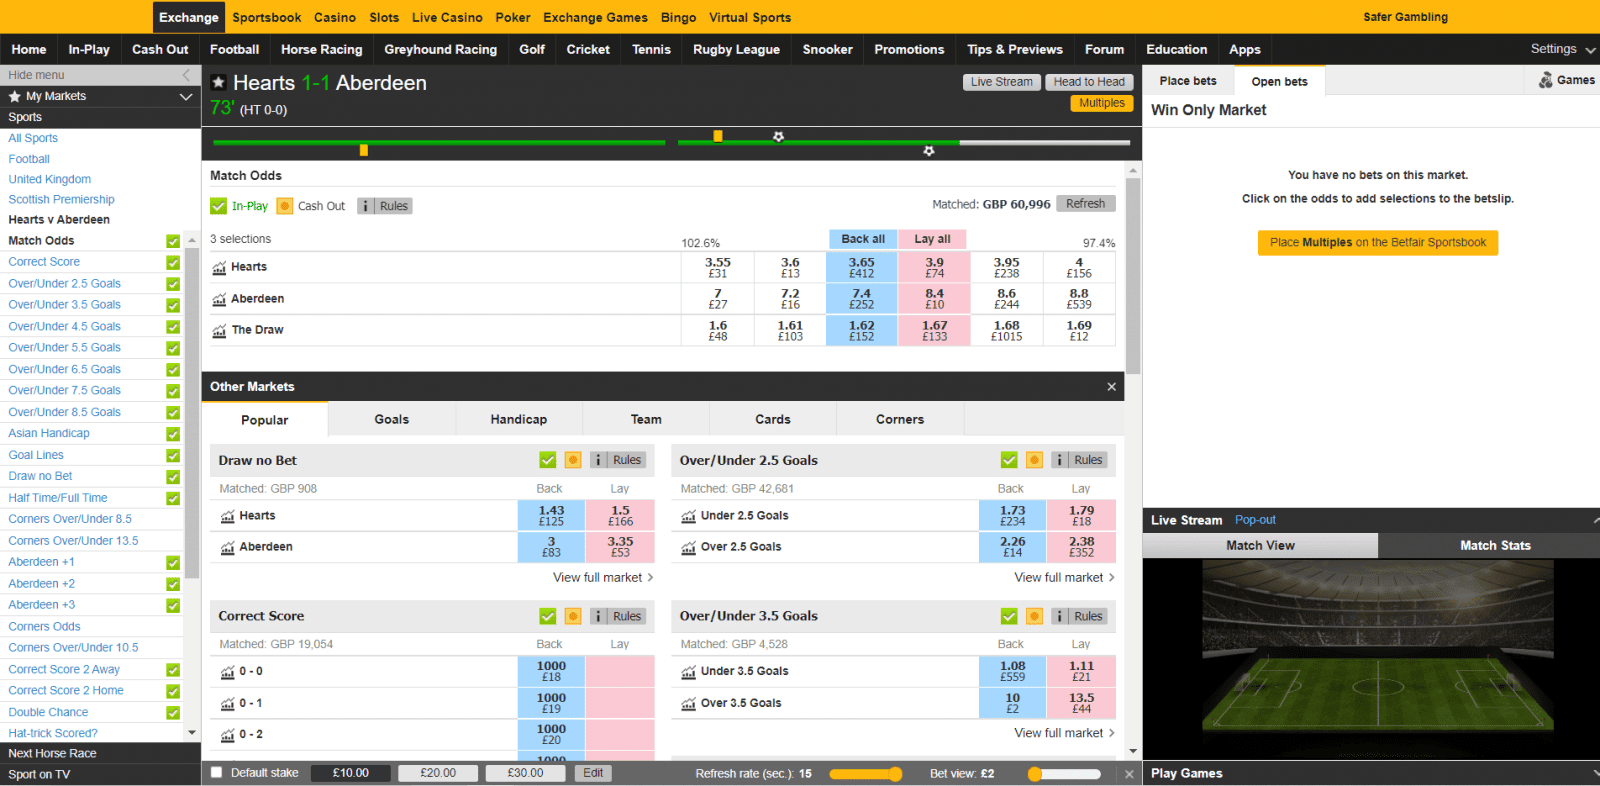Open Sportsbook in top product bar

click(267, 17)
